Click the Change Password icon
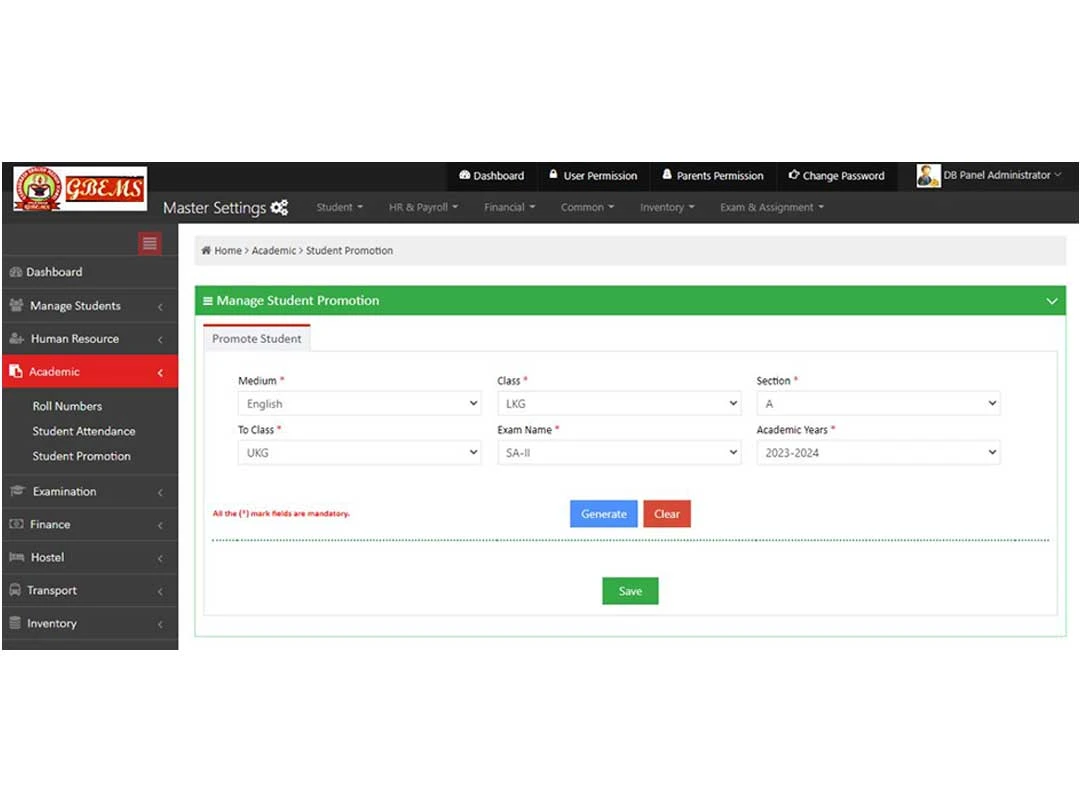 (x=793, y=176)
